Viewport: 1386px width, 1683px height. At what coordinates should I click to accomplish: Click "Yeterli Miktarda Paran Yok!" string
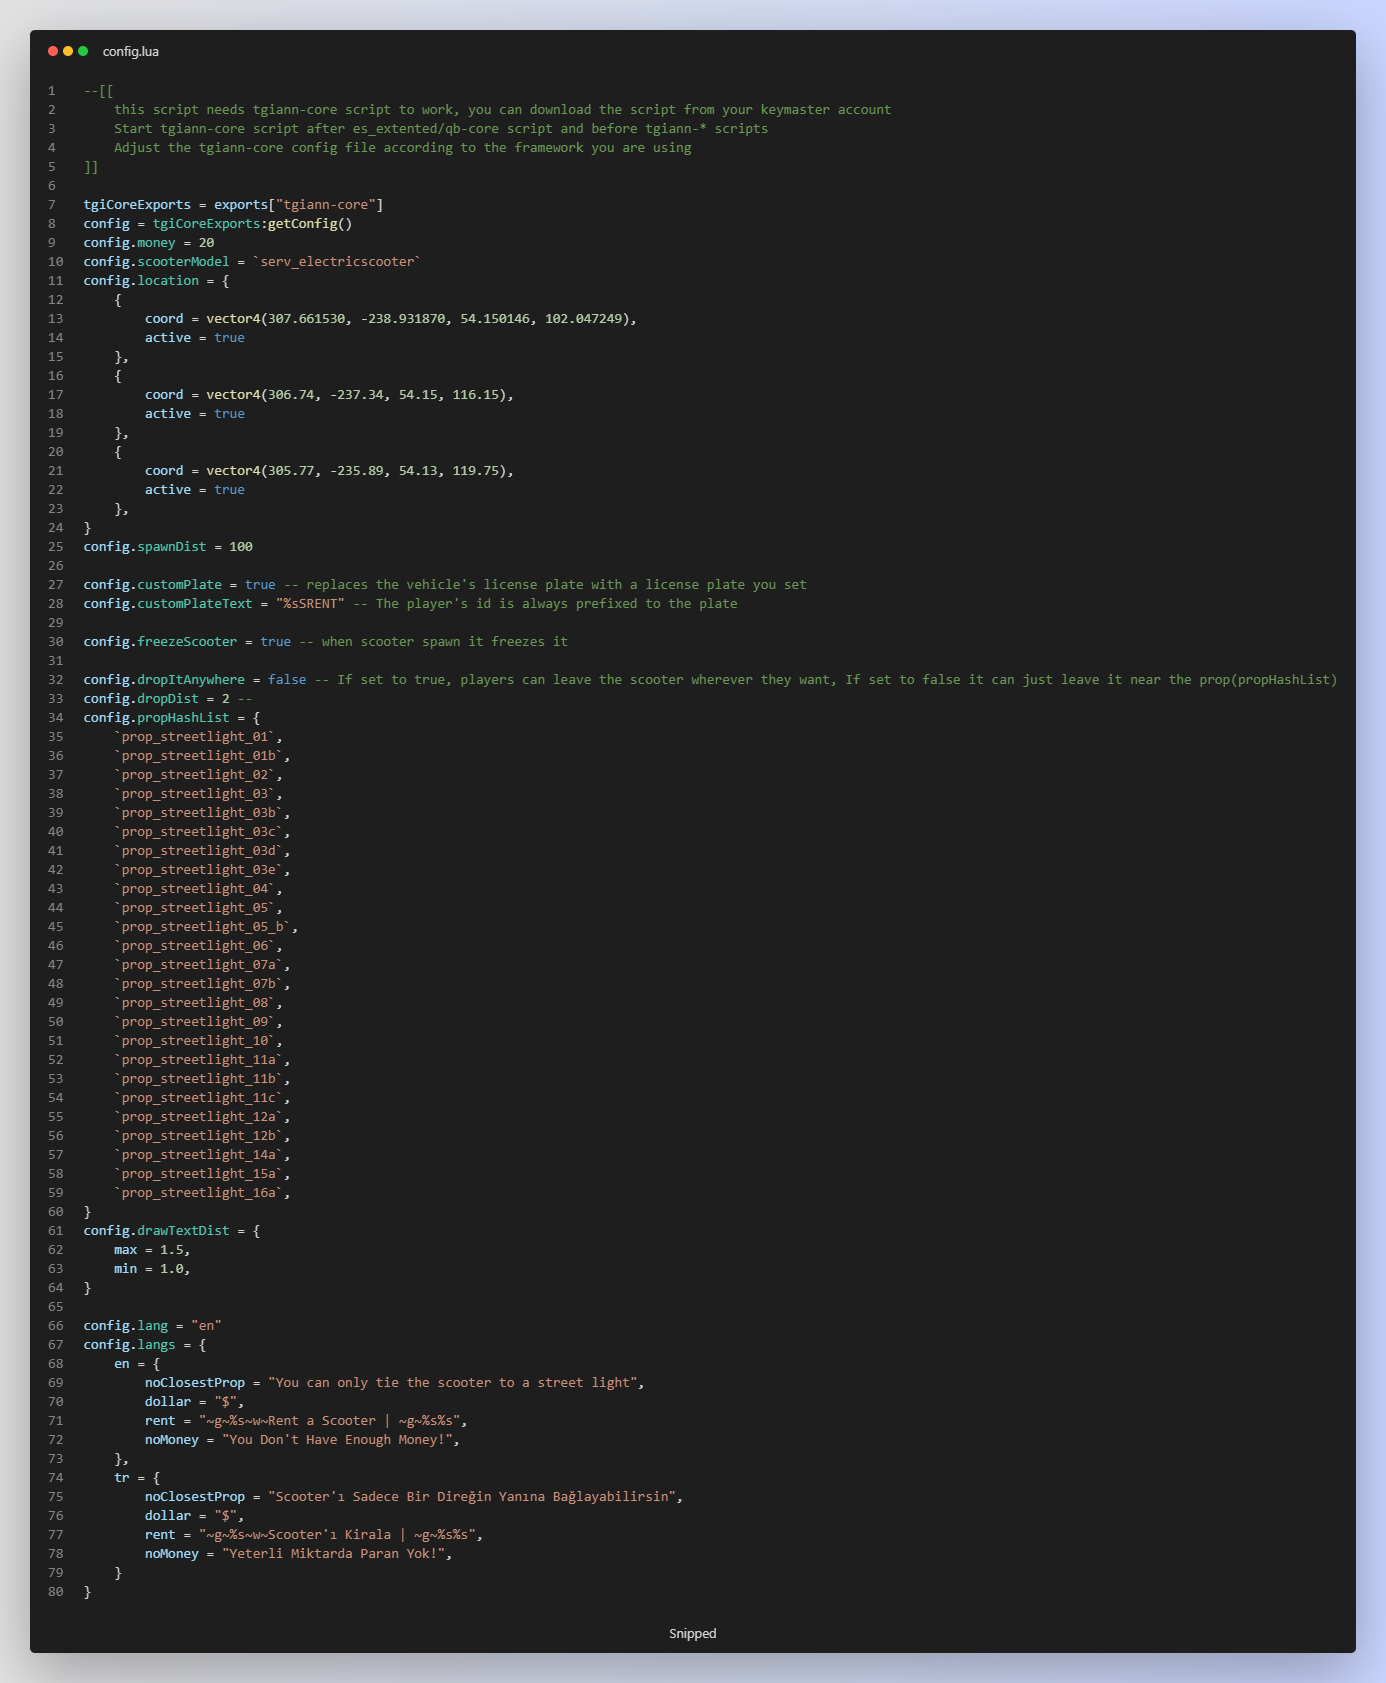(333, 1554)
